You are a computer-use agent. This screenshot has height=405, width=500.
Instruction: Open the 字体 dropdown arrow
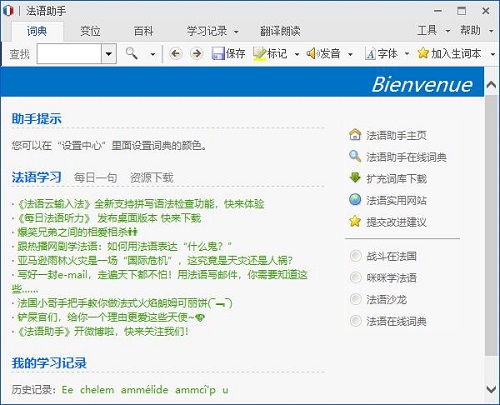click(407, 54)
